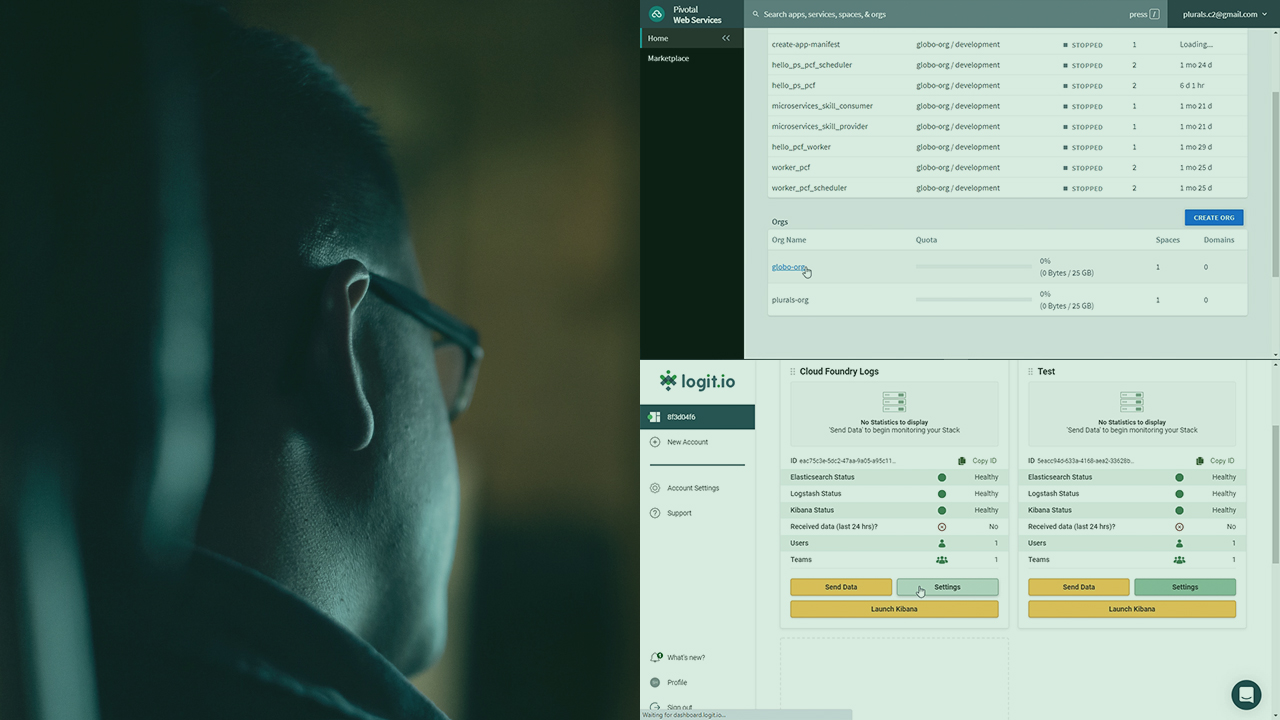Switch to the Marketplace section
This screenshot has height=720, width=1280.
(670, 58)
